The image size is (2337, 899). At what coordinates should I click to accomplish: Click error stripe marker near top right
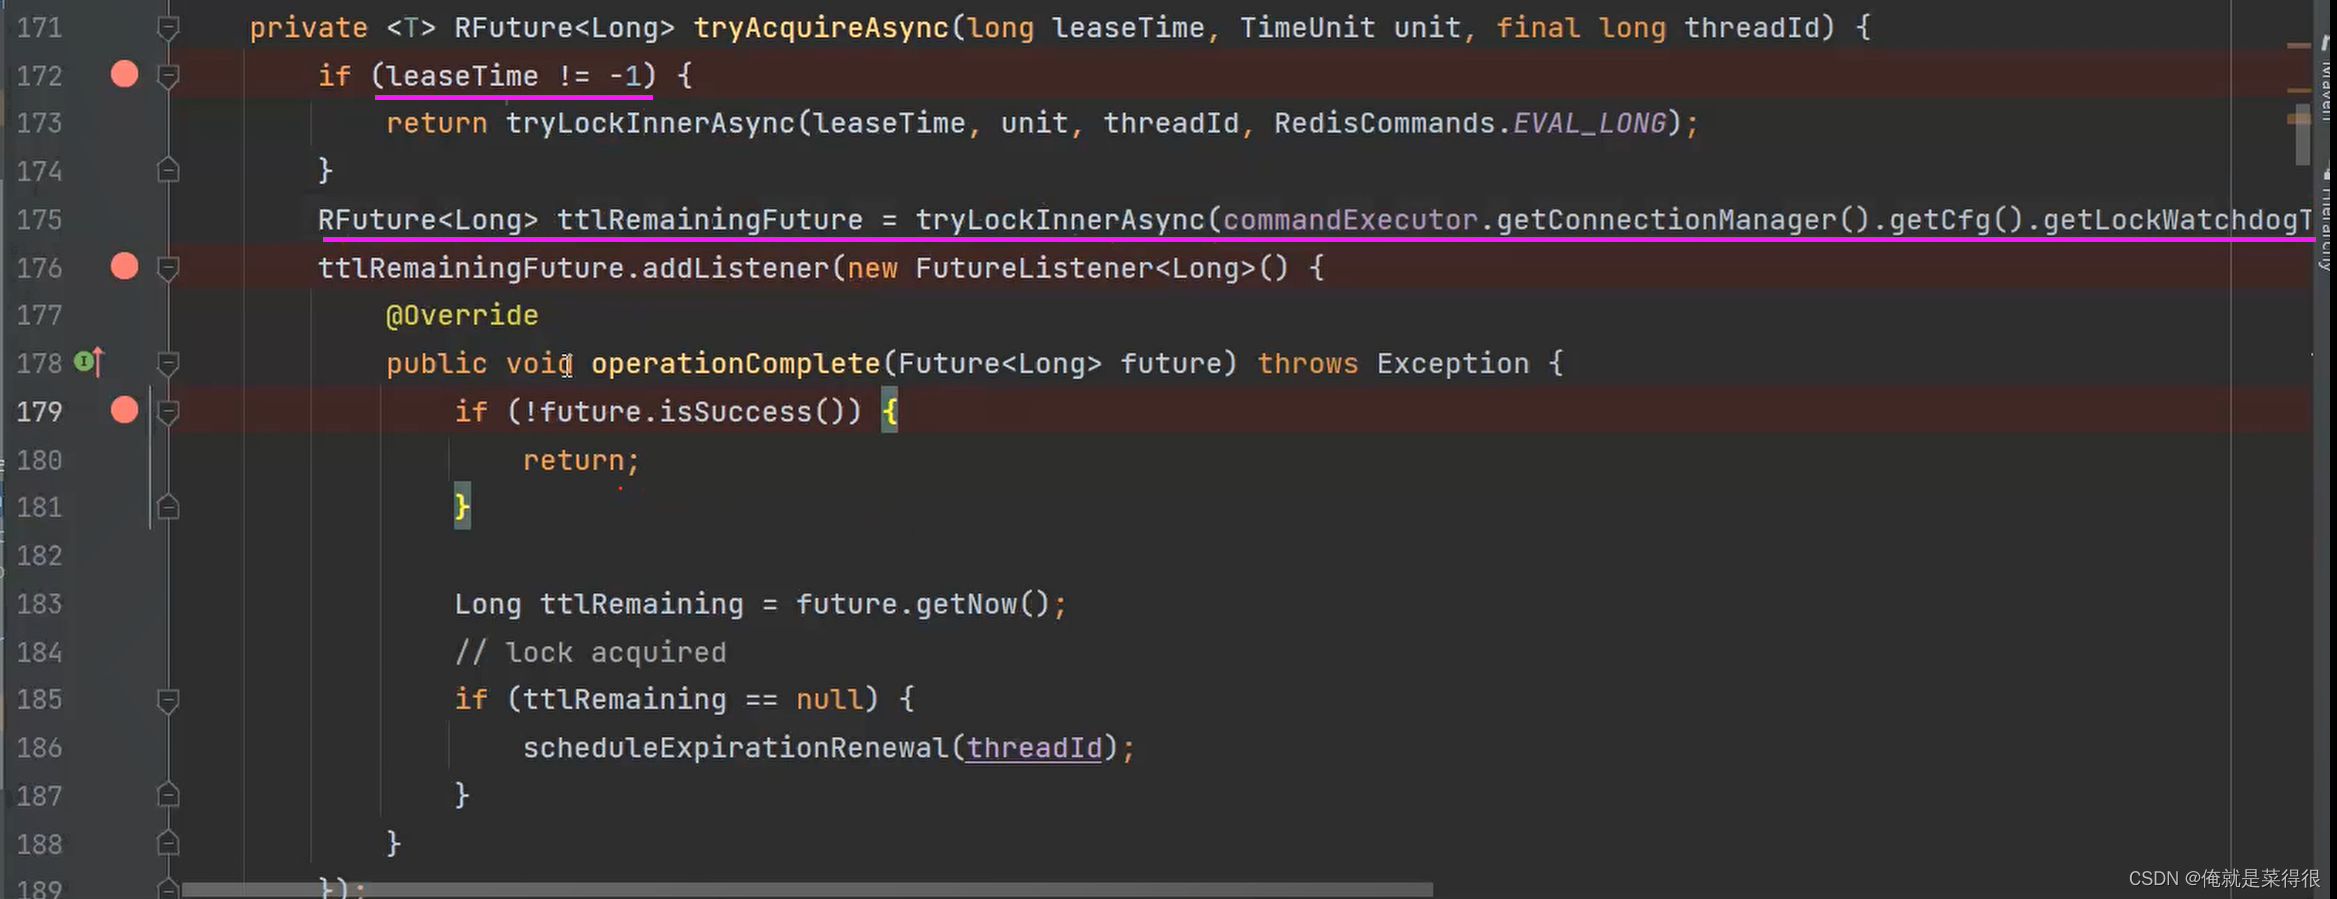point(2299,45)
